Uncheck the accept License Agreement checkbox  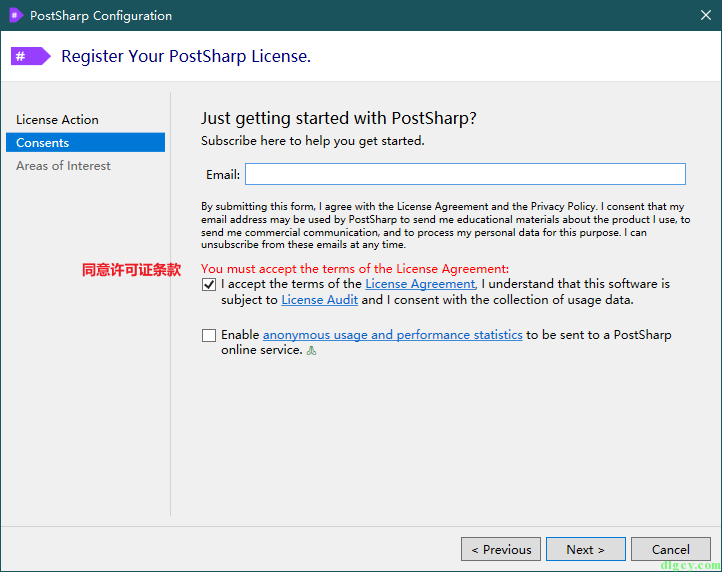click(209, 284)
